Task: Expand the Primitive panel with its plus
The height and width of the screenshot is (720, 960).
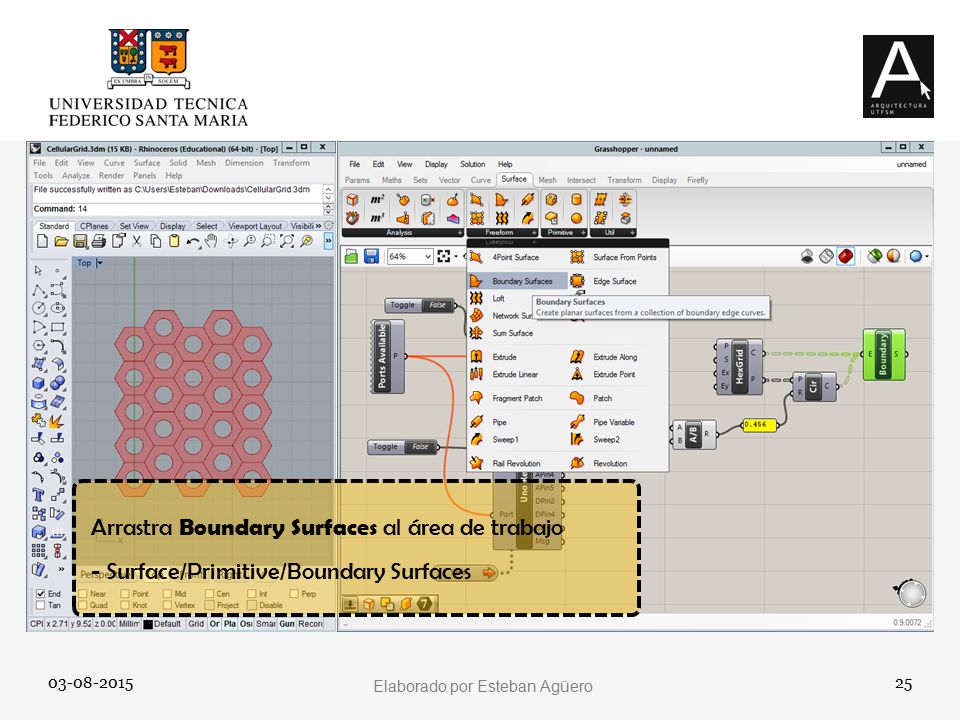Action: pos(583,233)
